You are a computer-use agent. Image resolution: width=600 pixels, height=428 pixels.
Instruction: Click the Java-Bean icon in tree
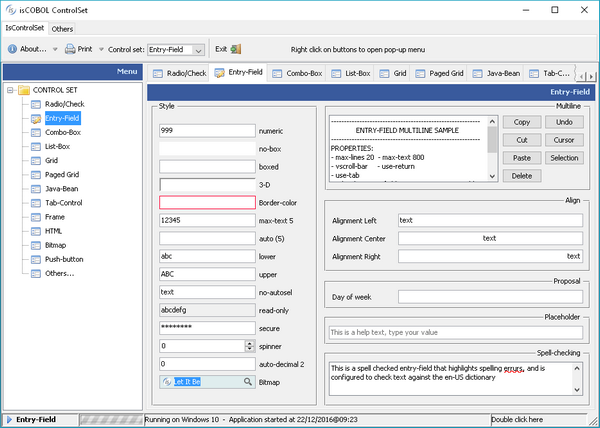click(35, 188)
